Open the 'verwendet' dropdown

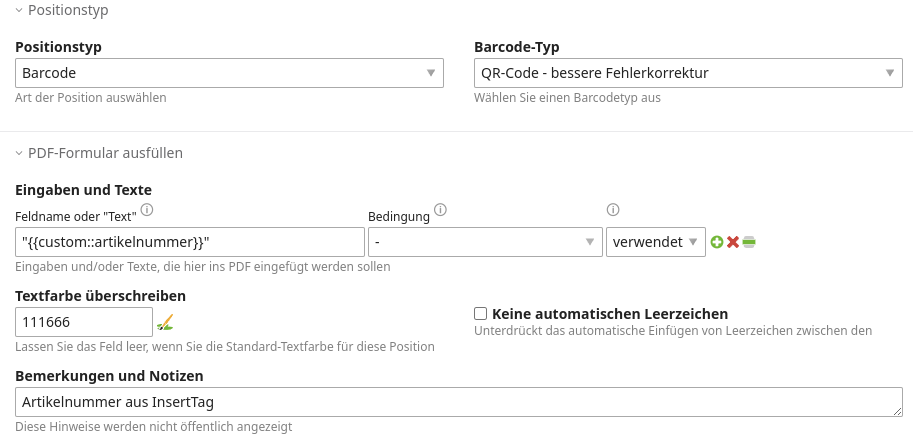pyautogui.click(x=654, y=242)
